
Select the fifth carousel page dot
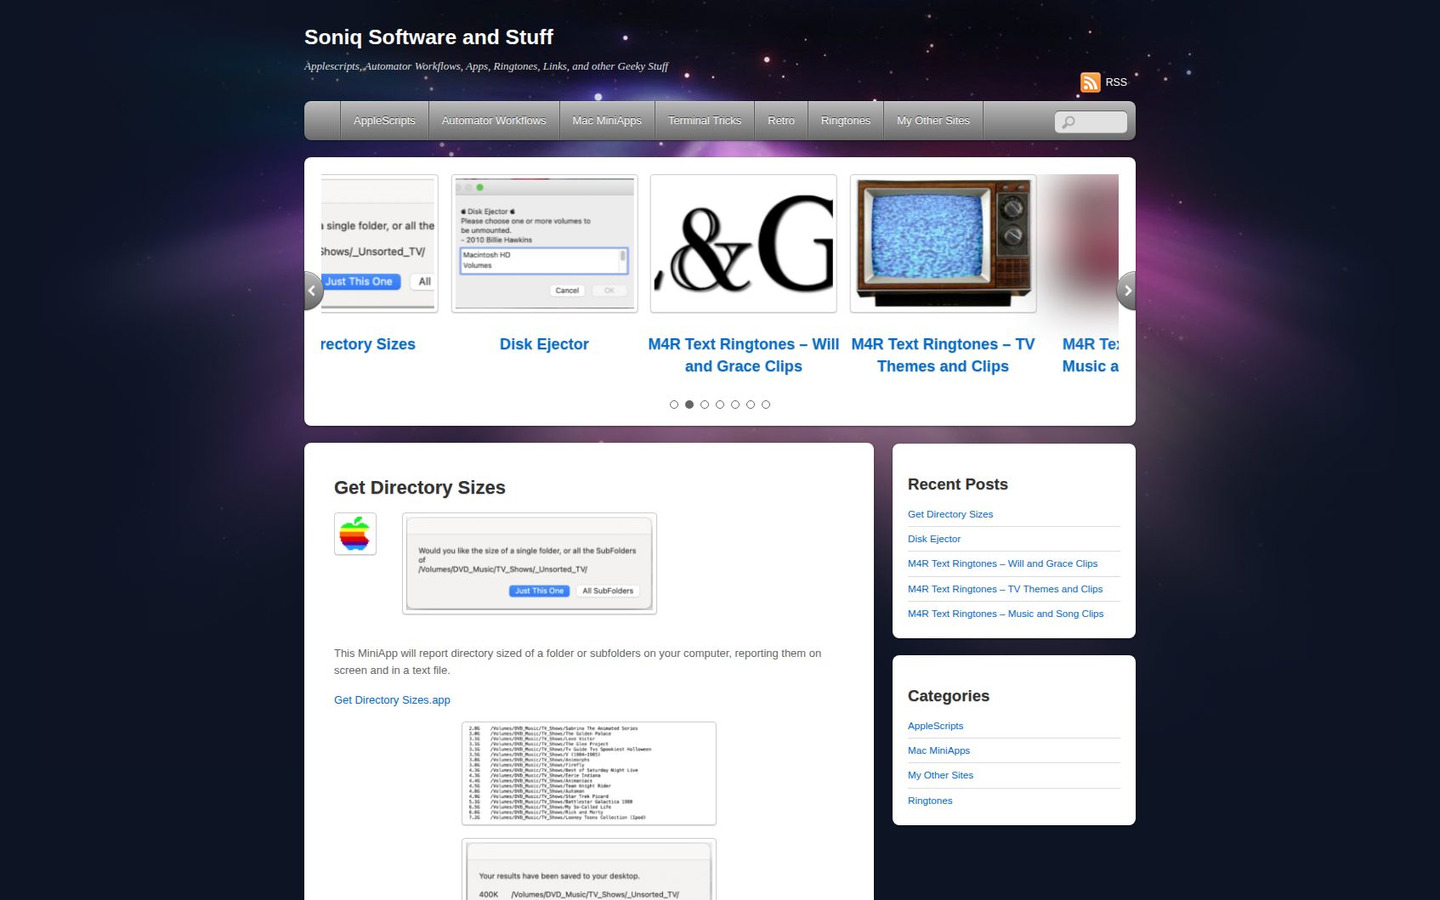point(735,405)
